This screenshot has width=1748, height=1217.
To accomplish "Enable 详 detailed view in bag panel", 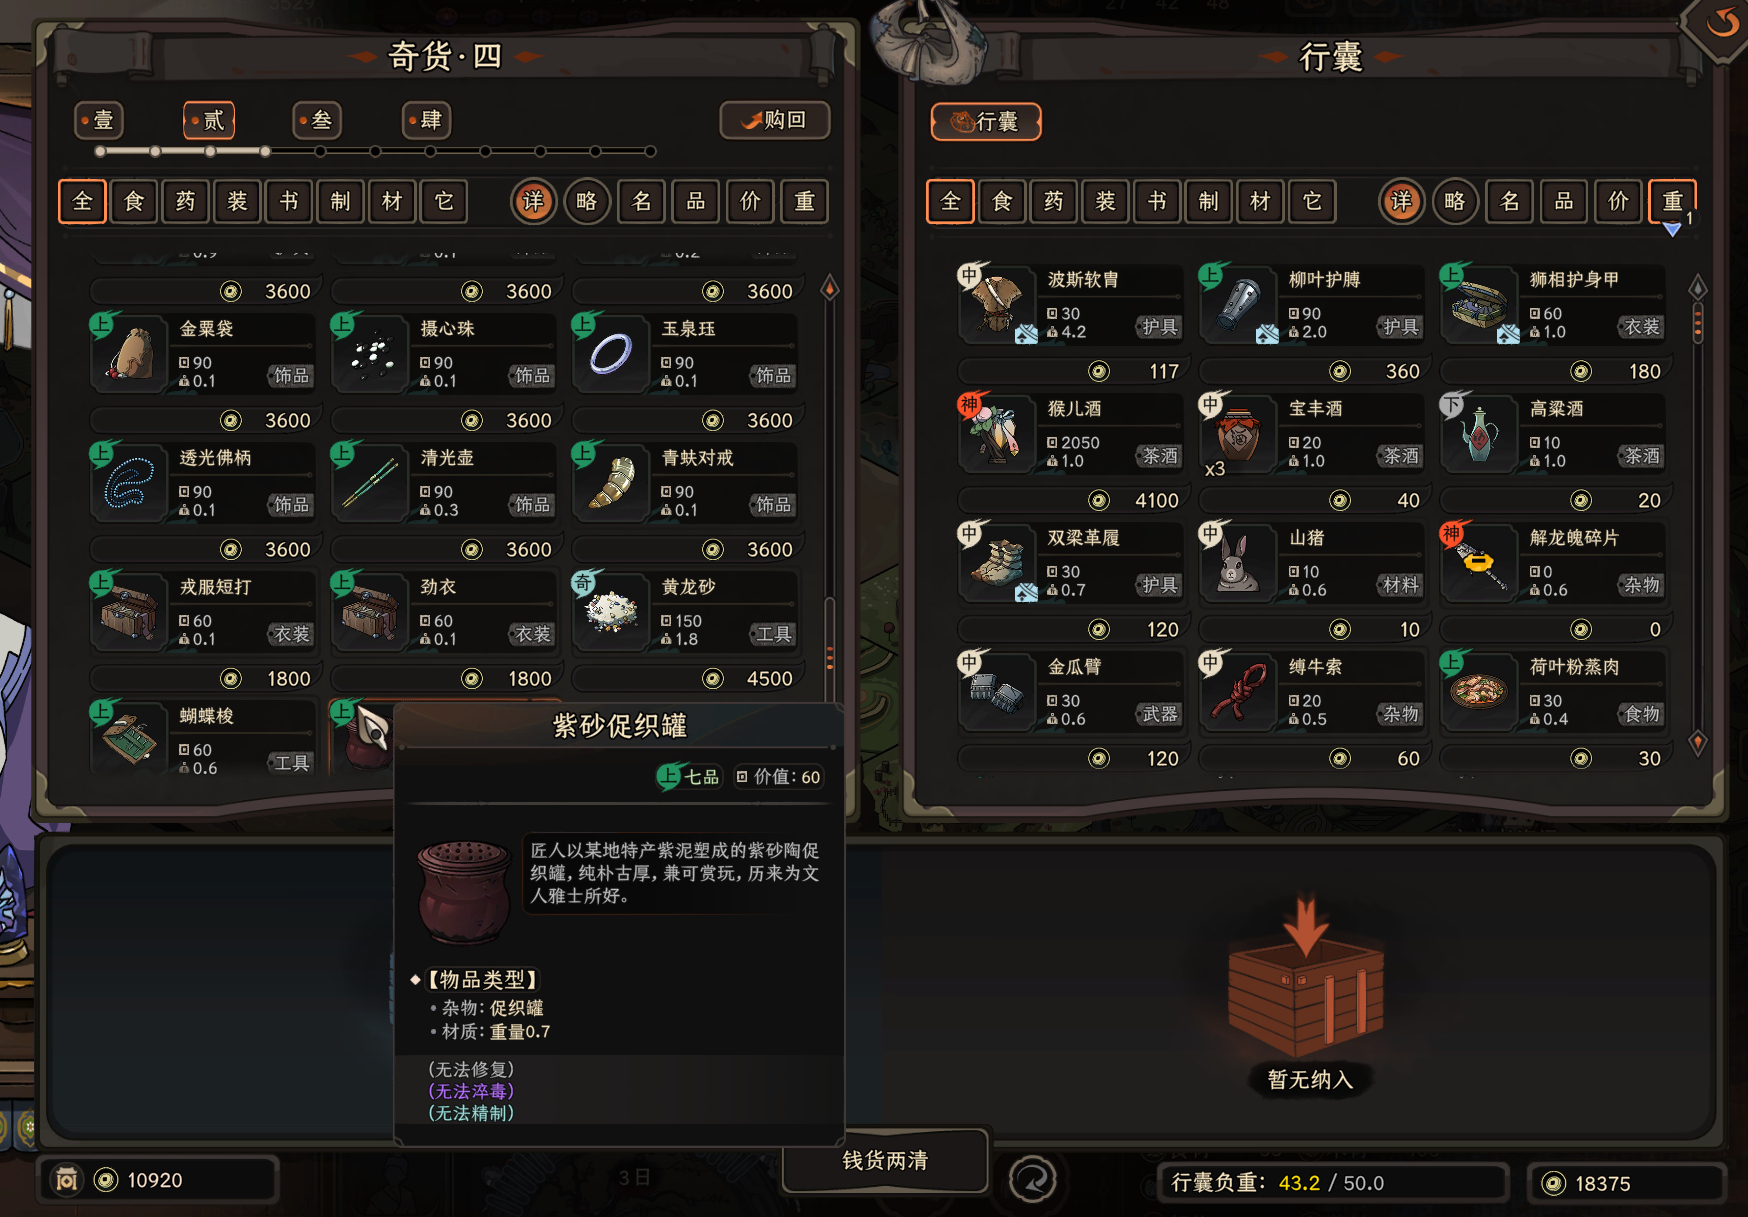I will pos(1401,202).
